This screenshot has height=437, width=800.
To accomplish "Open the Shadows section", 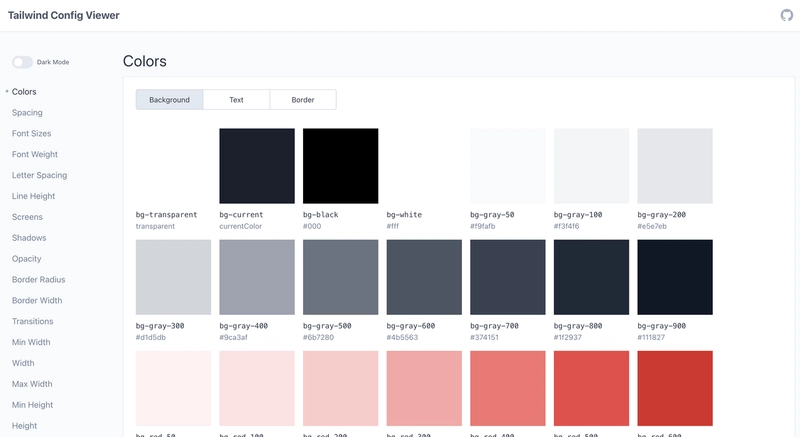I will click(29, 238).
